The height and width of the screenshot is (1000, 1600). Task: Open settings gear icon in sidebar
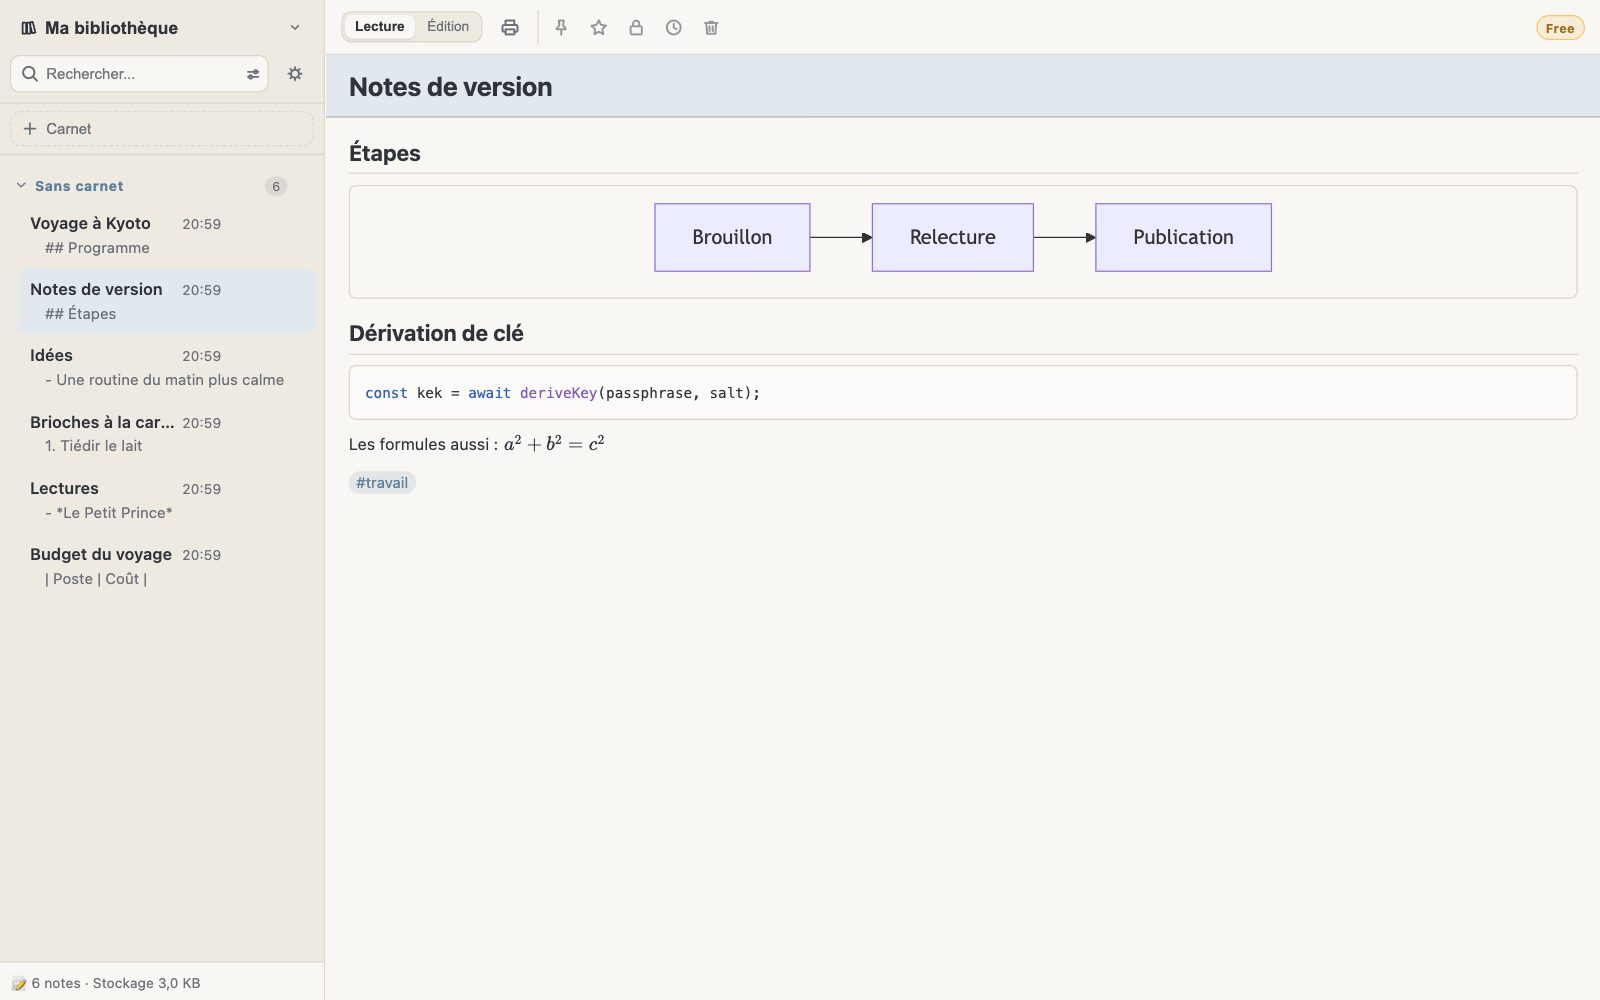295,73
